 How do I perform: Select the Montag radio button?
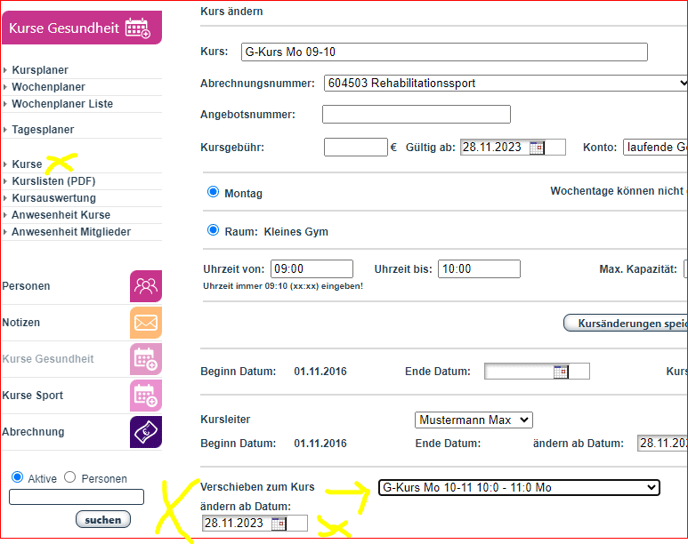click(212, 192)
